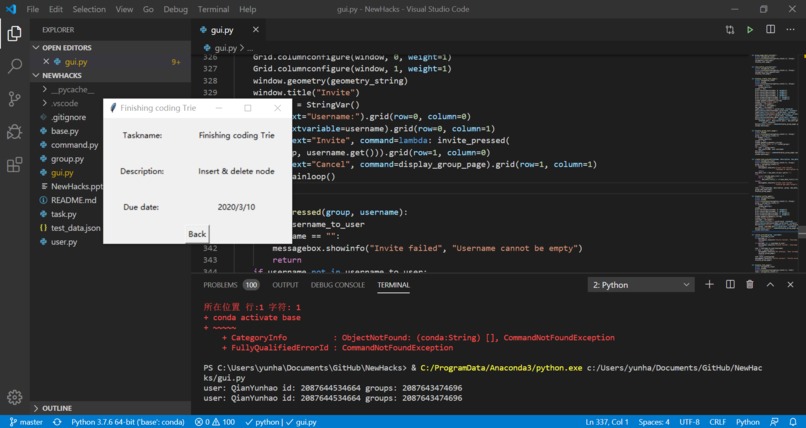
Task: Open the Extensions view
Action: 14,164
